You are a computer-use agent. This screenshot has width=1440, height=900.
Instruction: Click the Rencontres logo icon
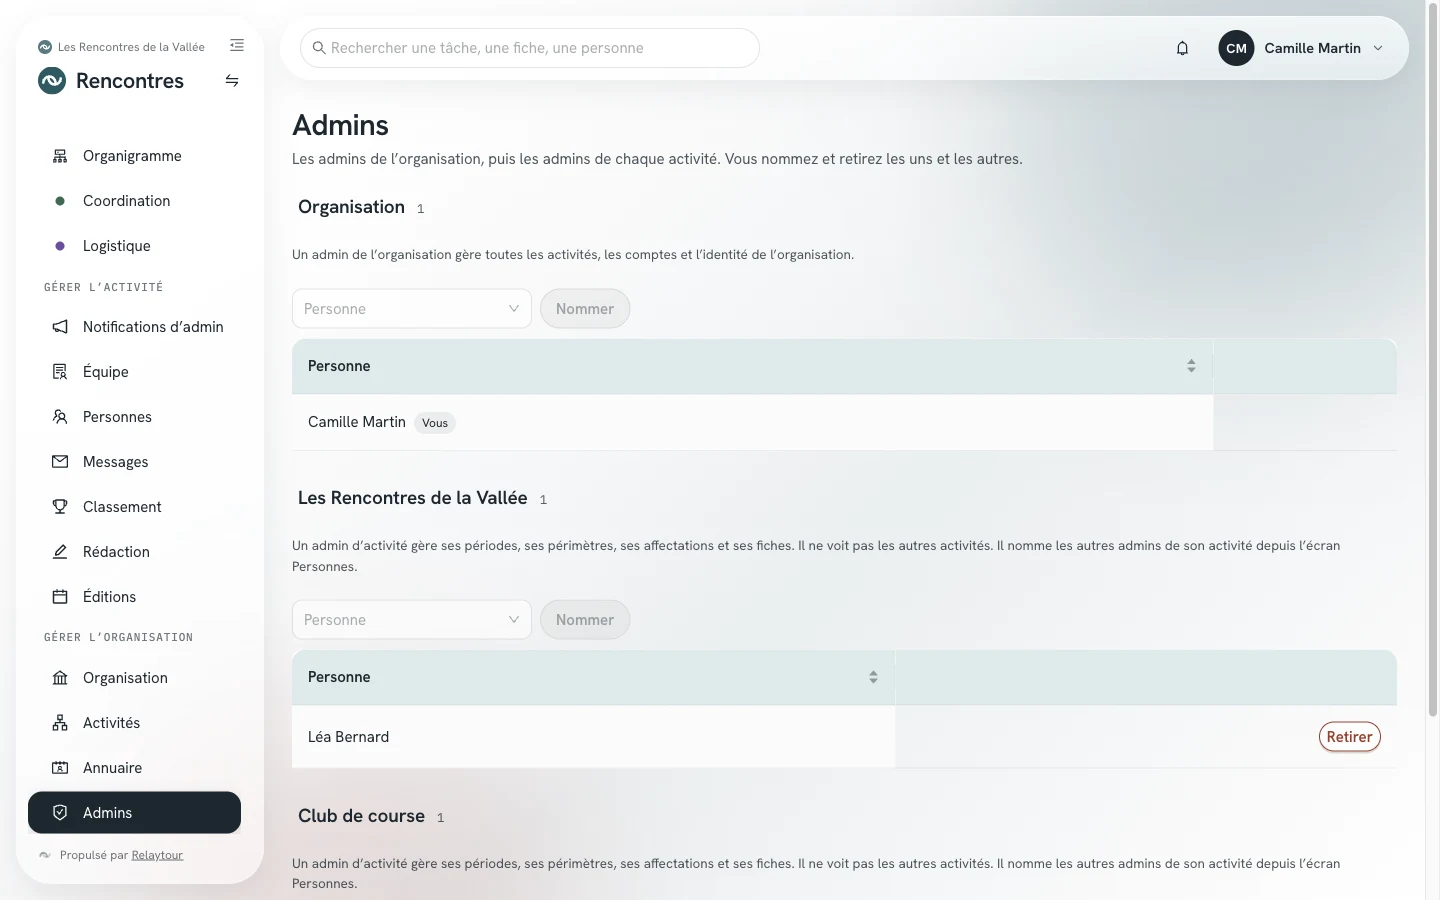click(x=52, y=81)
